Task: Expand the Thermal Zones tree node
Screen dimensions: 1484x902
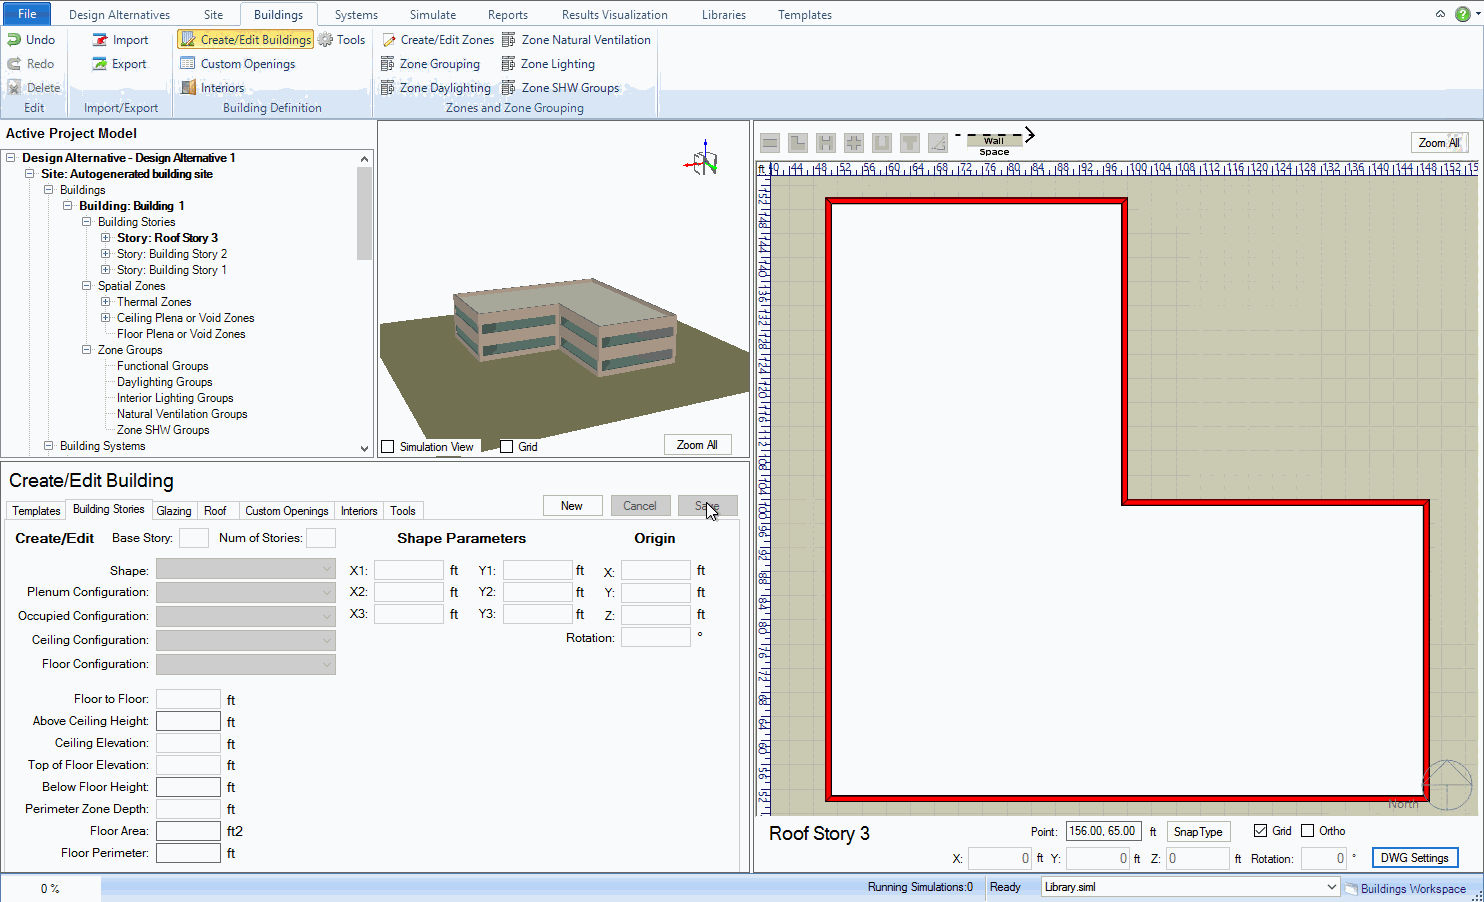Action: [x=106, y=302]
